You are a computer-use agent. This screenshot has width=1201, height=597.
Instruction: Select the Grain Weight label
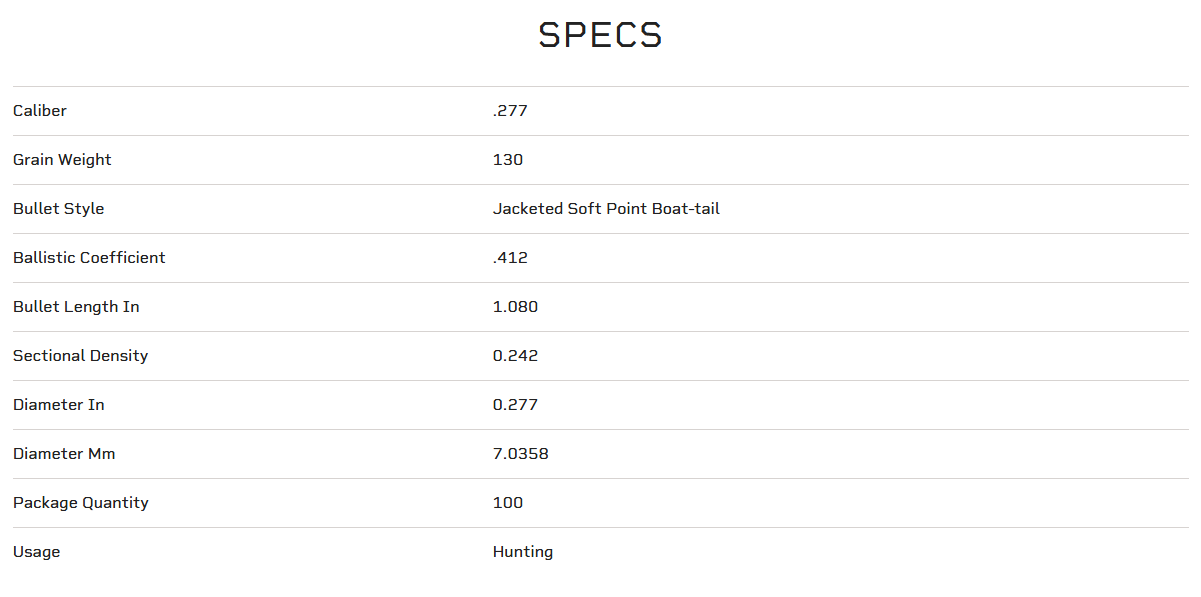(x=62, y=160)
